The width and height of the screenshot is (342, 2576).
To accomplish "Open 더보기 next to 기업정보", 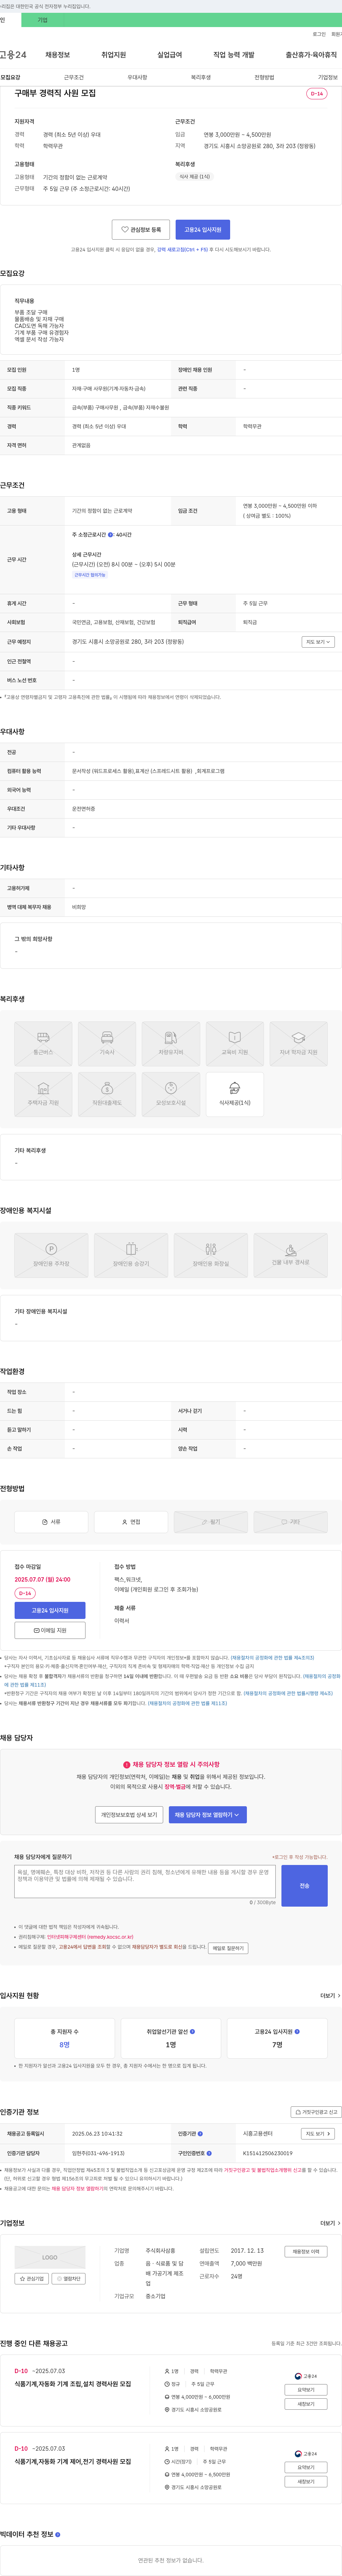I will click(x=330, y=2223).
